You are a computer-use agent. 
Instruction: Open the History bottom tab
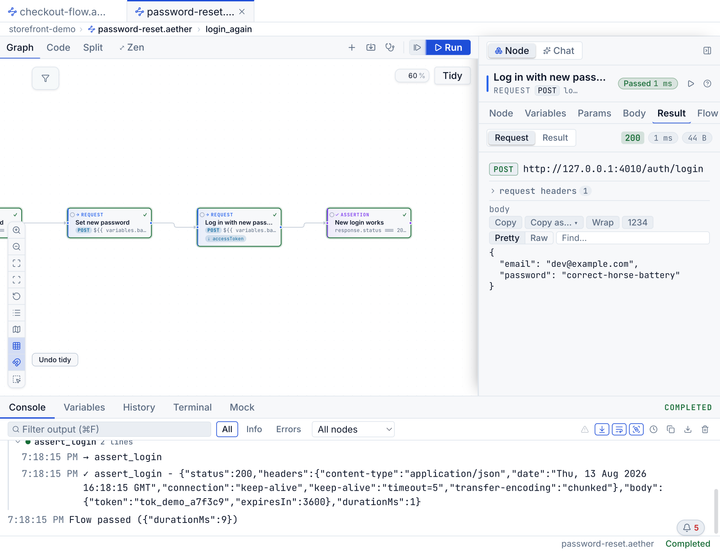[x=139, y=407]
